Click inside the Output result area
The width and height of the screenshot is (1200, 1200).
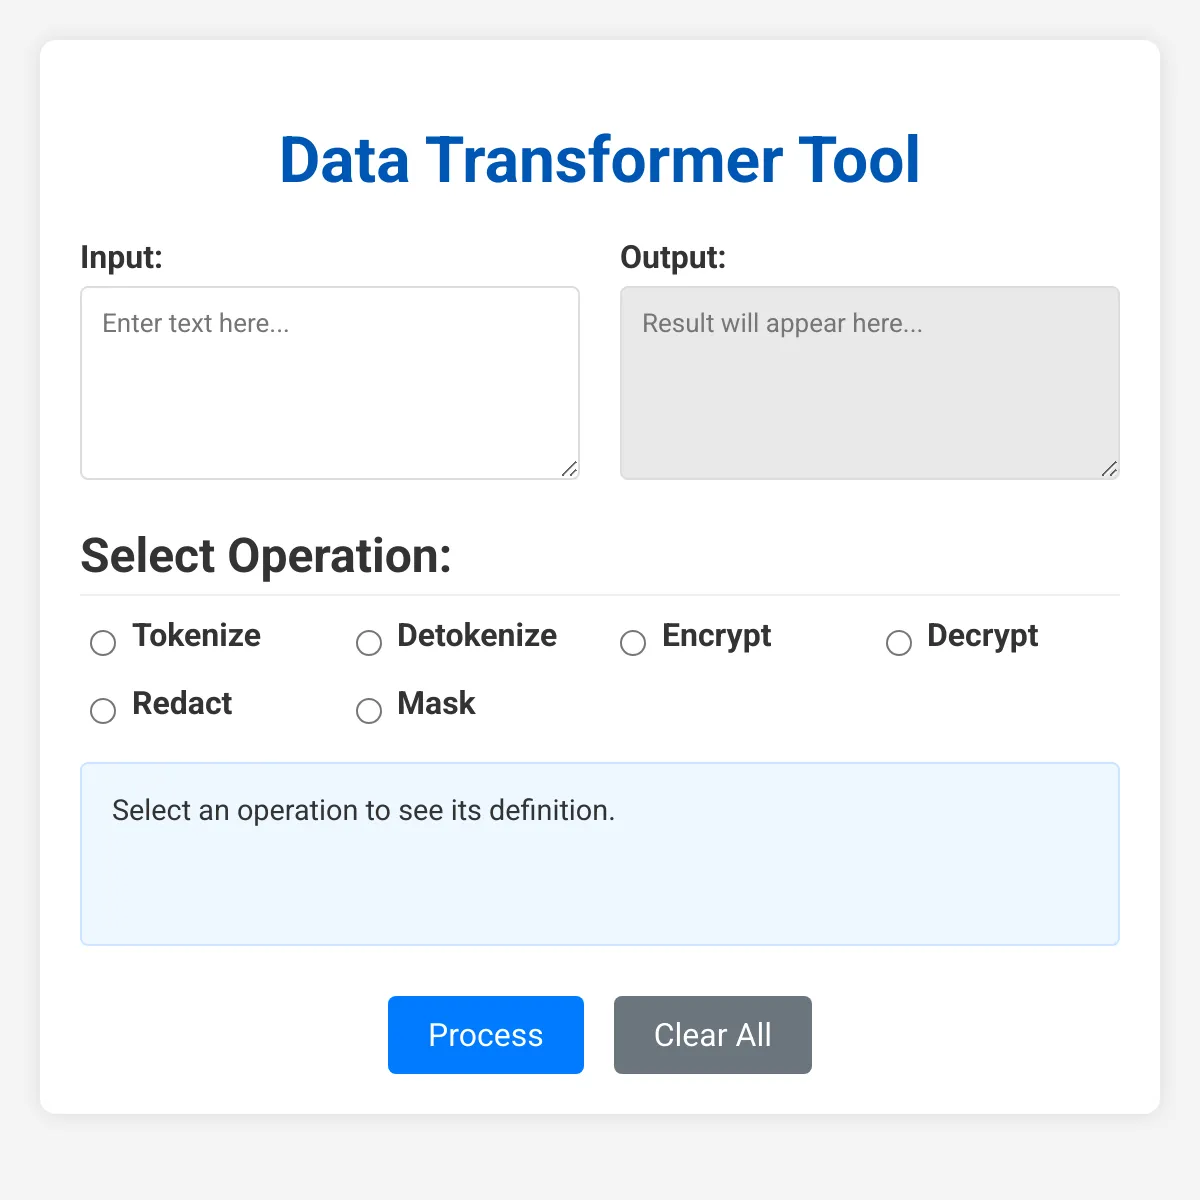coord(870,383)
